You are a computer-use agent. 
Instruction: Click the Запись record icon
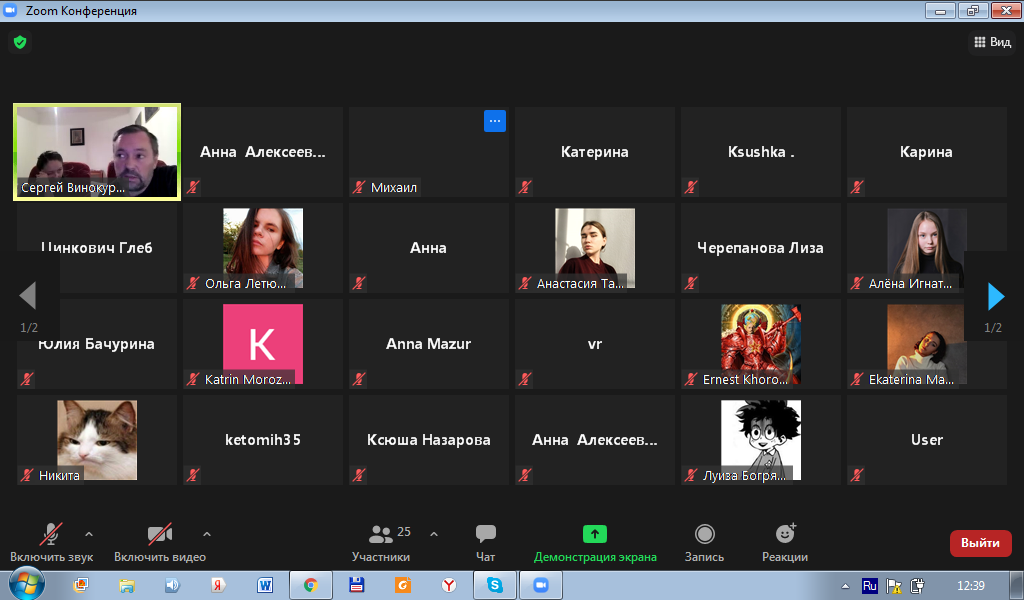(704, 534)
